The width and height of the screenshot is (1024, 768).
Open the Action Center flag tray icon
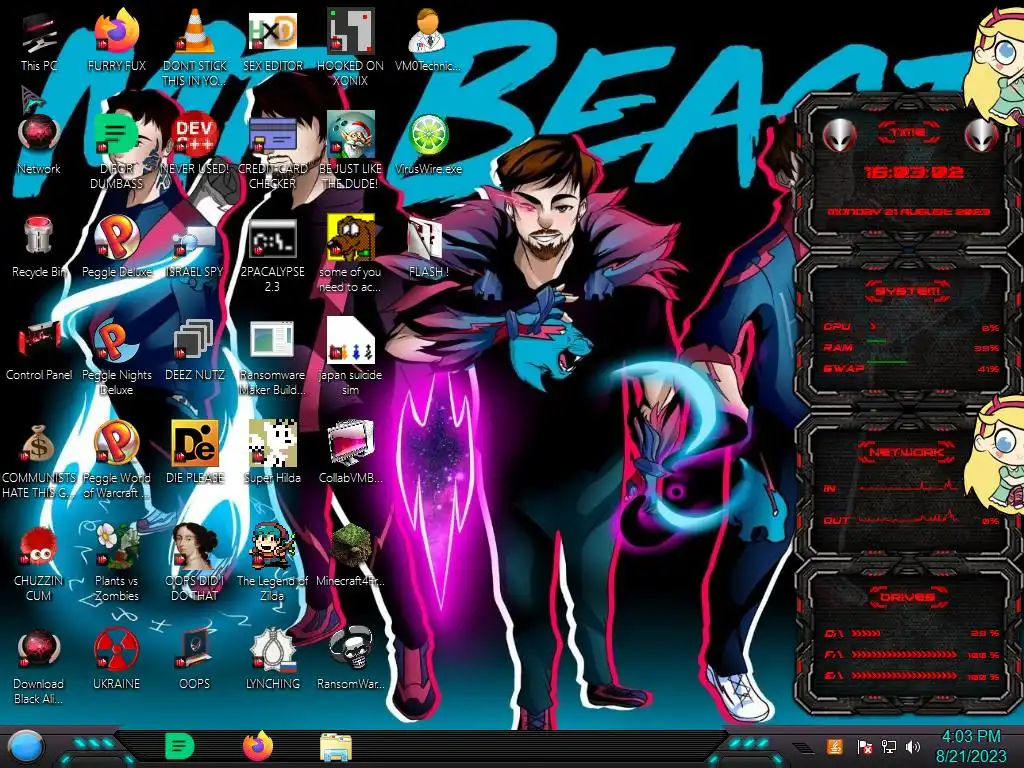[x=864, y=747]
